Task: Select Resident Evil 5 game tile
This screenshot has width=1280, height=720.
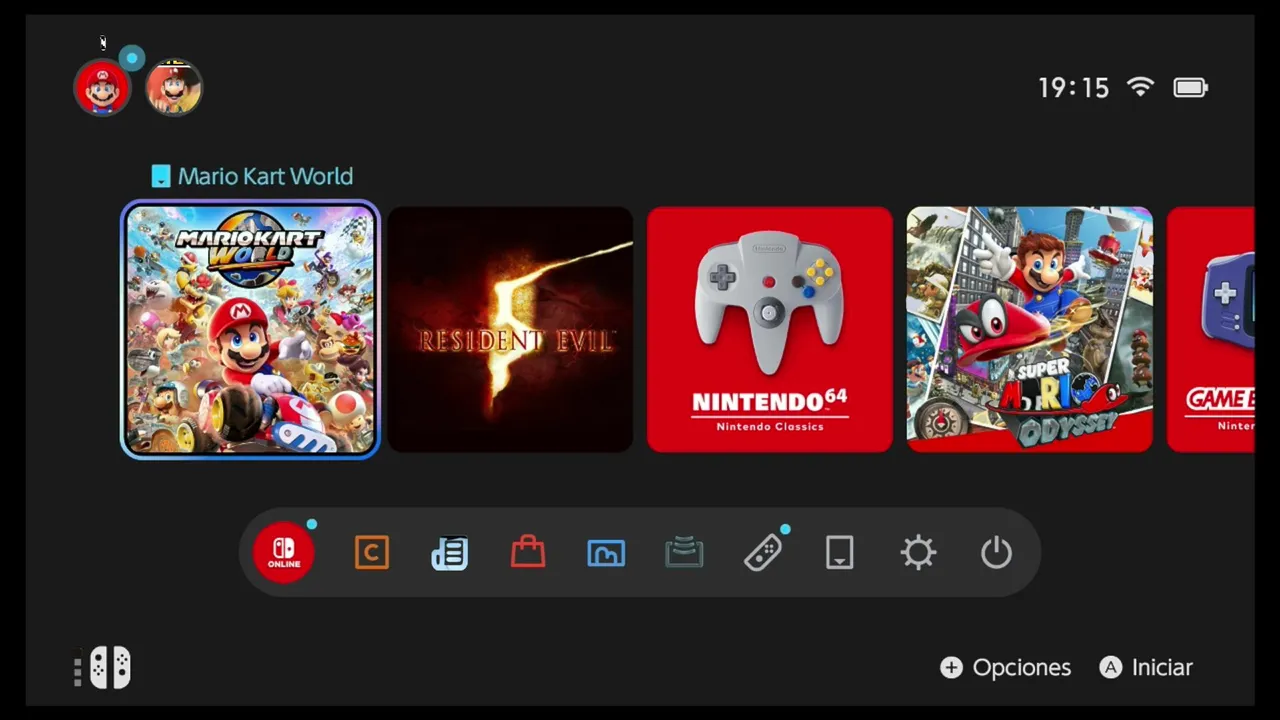Action: pos(510,330)
